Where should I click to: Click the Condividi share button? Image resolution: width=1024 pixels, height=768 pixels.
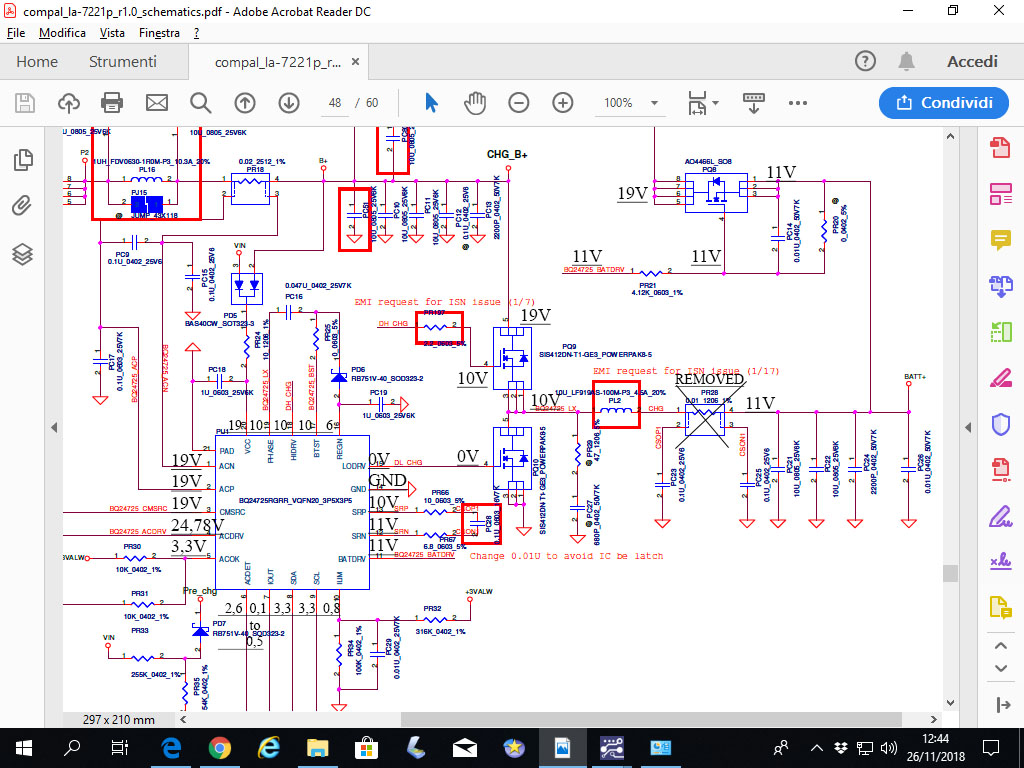[x=943, y=103]
